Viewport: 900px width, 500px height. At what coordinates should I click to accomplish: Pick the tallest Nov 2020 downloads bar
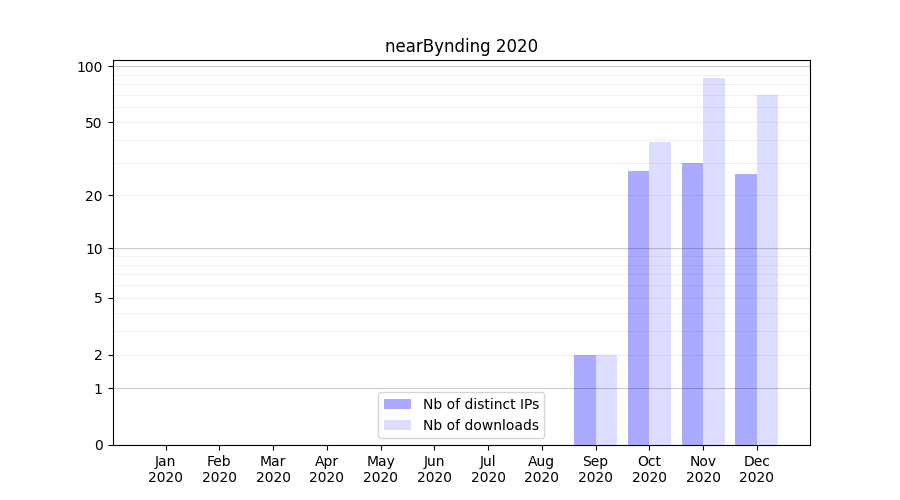714,262
